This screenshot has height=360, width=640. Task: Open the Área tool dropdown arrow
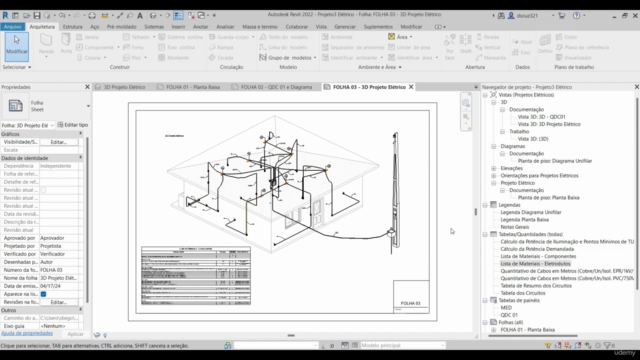coord(411,37)
